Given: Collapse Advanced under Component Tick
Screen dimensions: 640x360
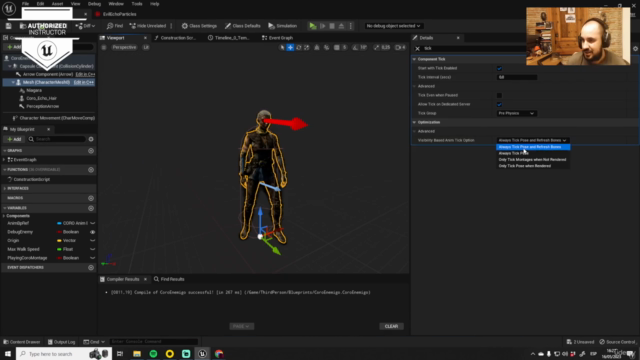Looking at the screenshot, I should (x=414, y=86).
